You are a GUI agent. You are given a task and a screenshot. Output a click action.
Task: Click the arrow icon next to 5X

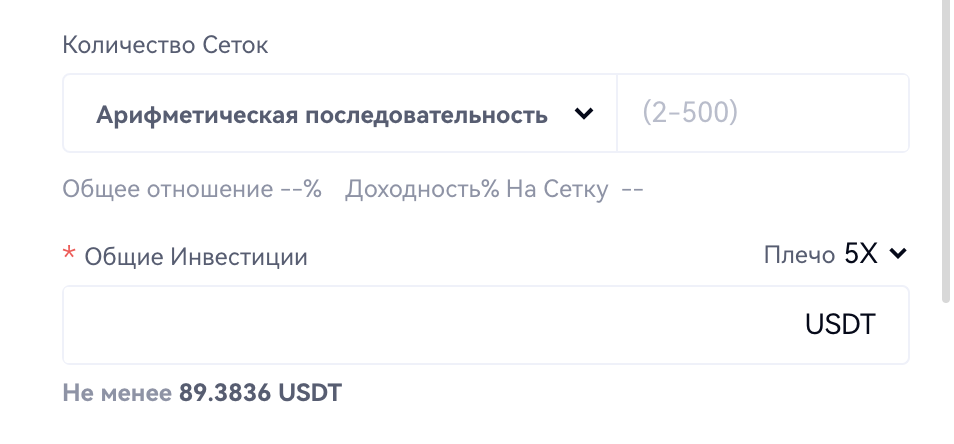coord(898,254)
